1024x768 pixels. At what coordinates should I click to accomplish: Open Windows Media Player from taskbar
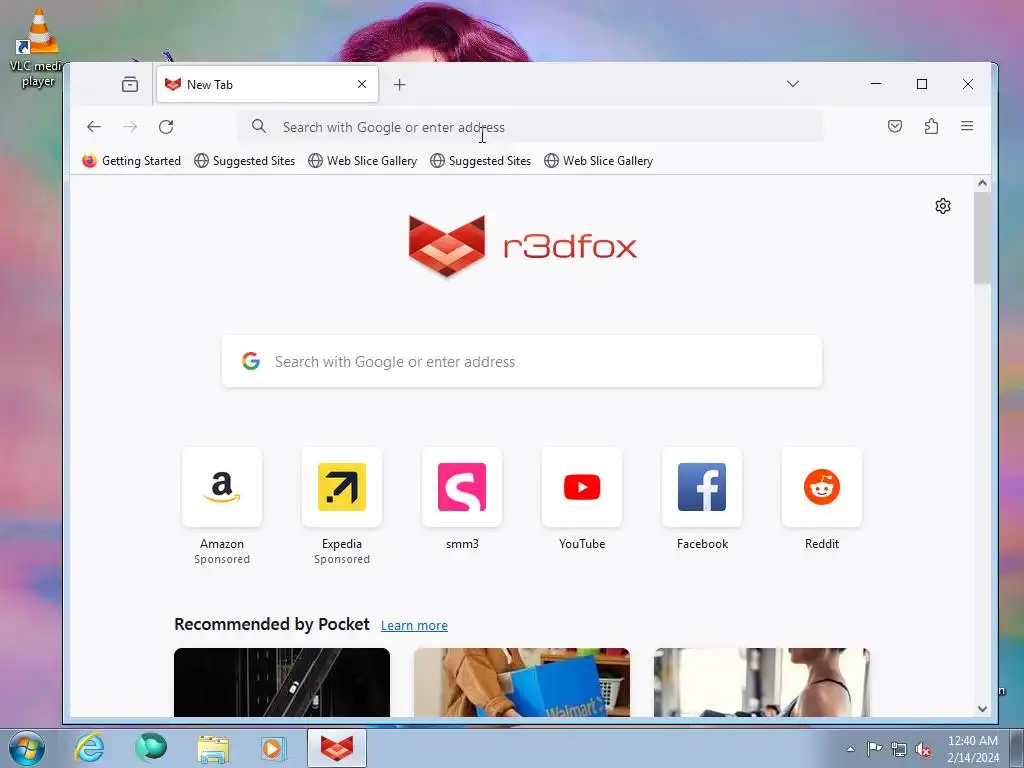tap(273, 748)
